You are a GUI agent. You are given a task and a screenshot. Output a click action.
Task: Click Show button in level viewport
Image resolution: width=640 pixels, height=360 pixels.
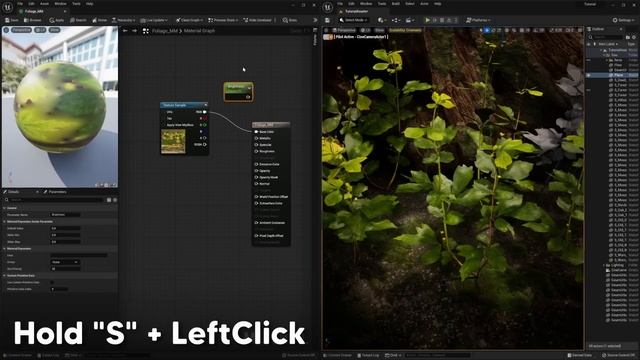click(379, 30)
